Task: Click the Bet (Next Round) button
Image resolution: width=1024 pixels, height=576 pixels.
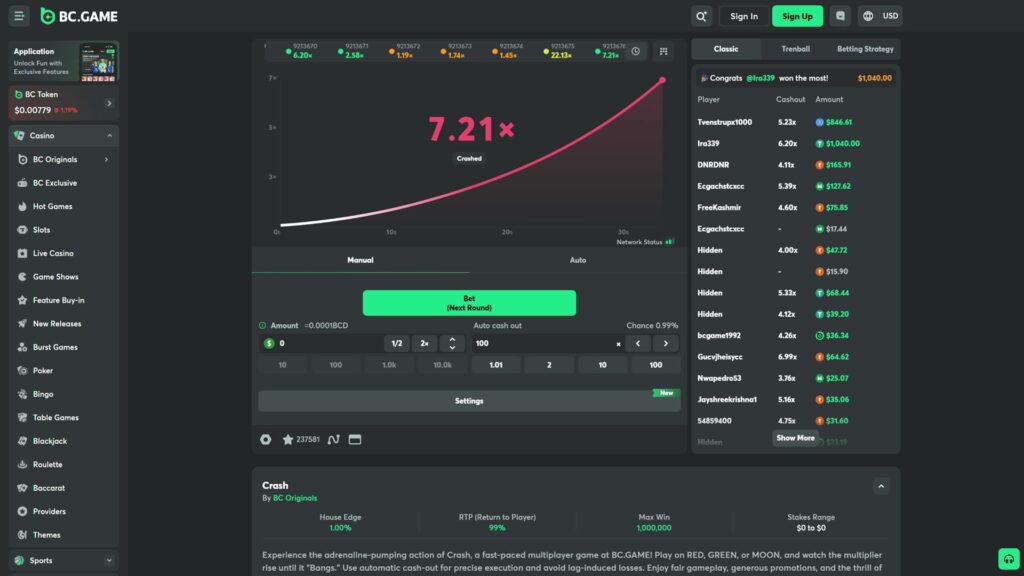Action: (469, 303)
